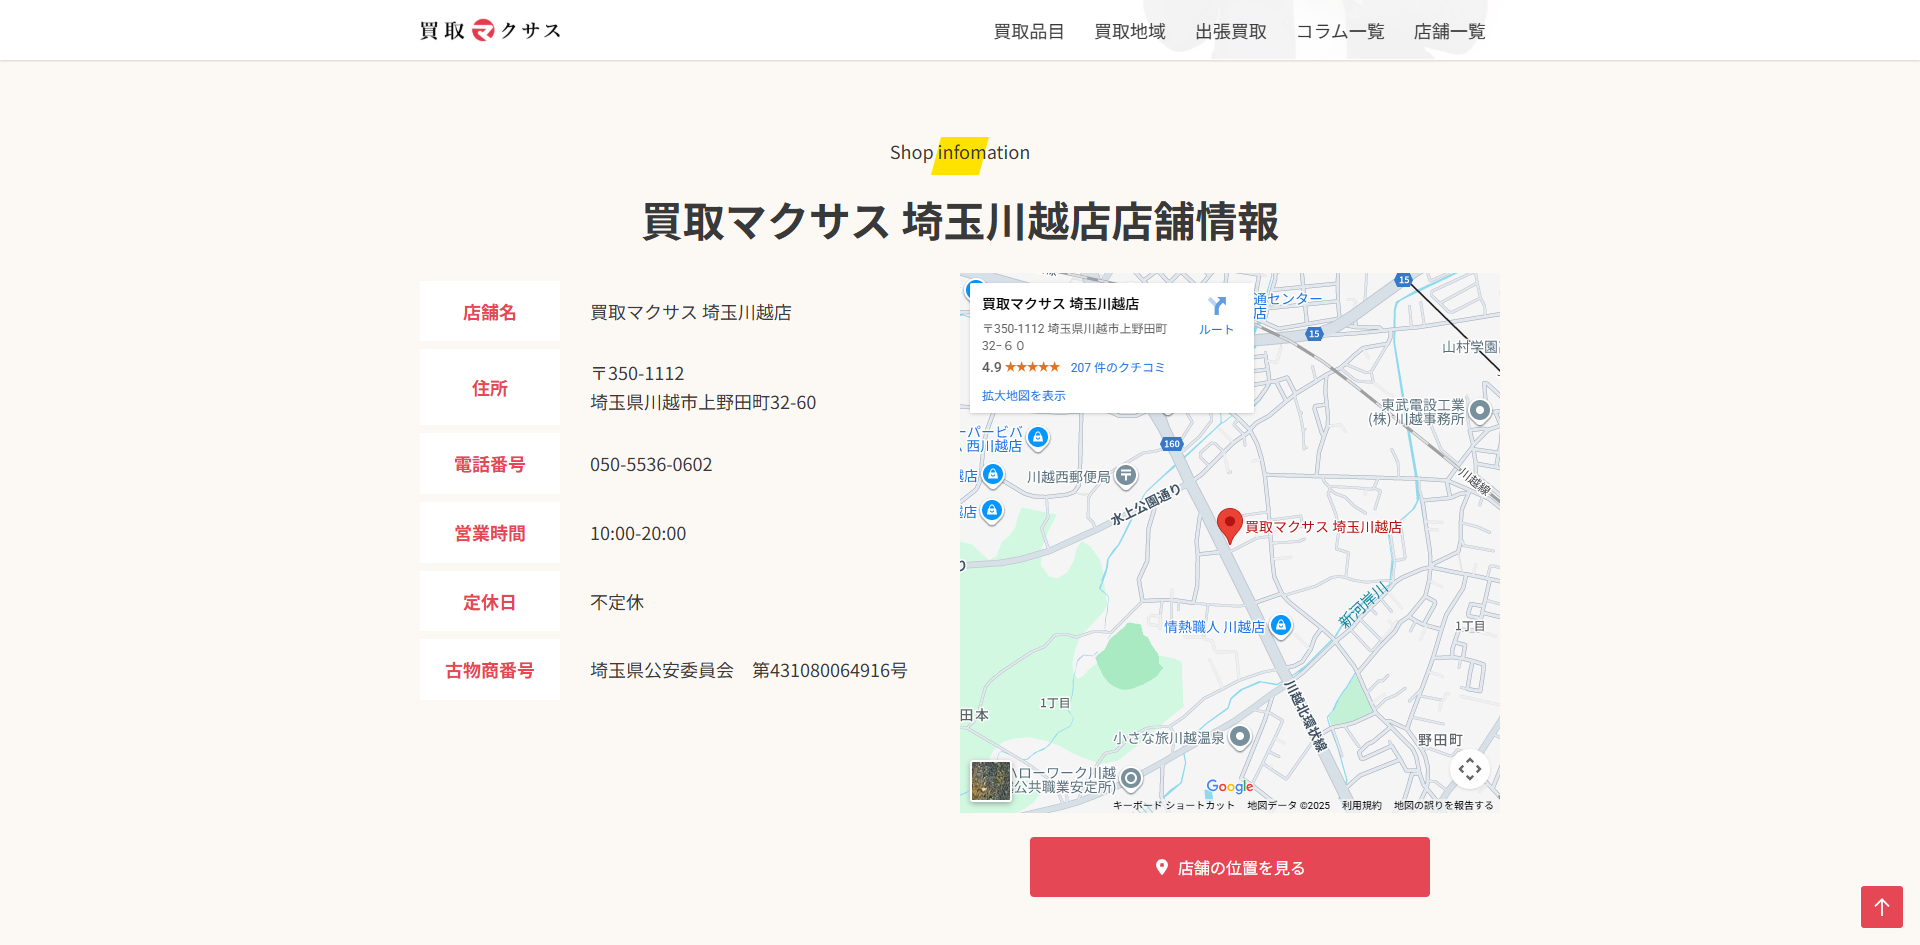Screen dimensions: 1920x945
Task: Open 出張買取 navigation item
Action: click(1231, 32)
